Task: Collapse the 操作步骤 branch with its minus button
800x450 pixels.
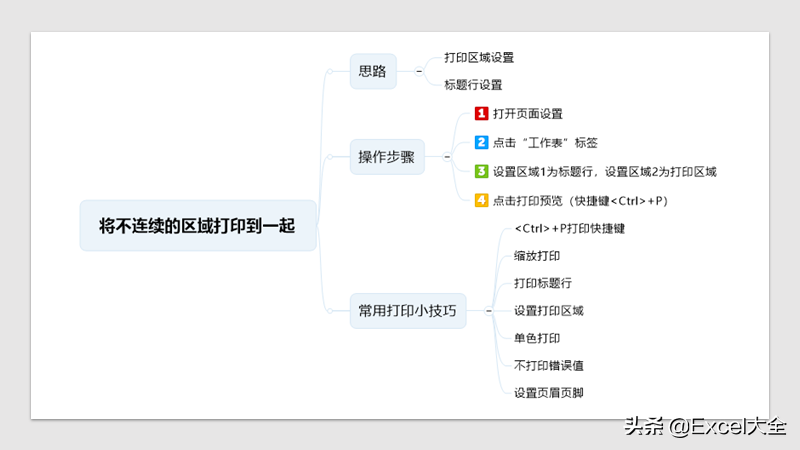Action: (447, 157)
